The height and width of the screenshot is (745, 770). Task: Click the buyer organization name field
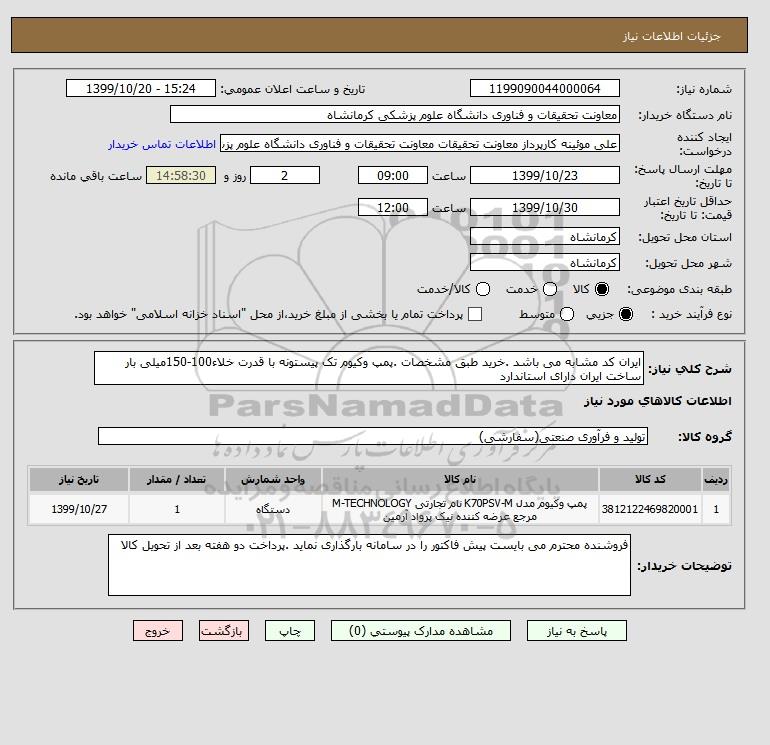395,114
